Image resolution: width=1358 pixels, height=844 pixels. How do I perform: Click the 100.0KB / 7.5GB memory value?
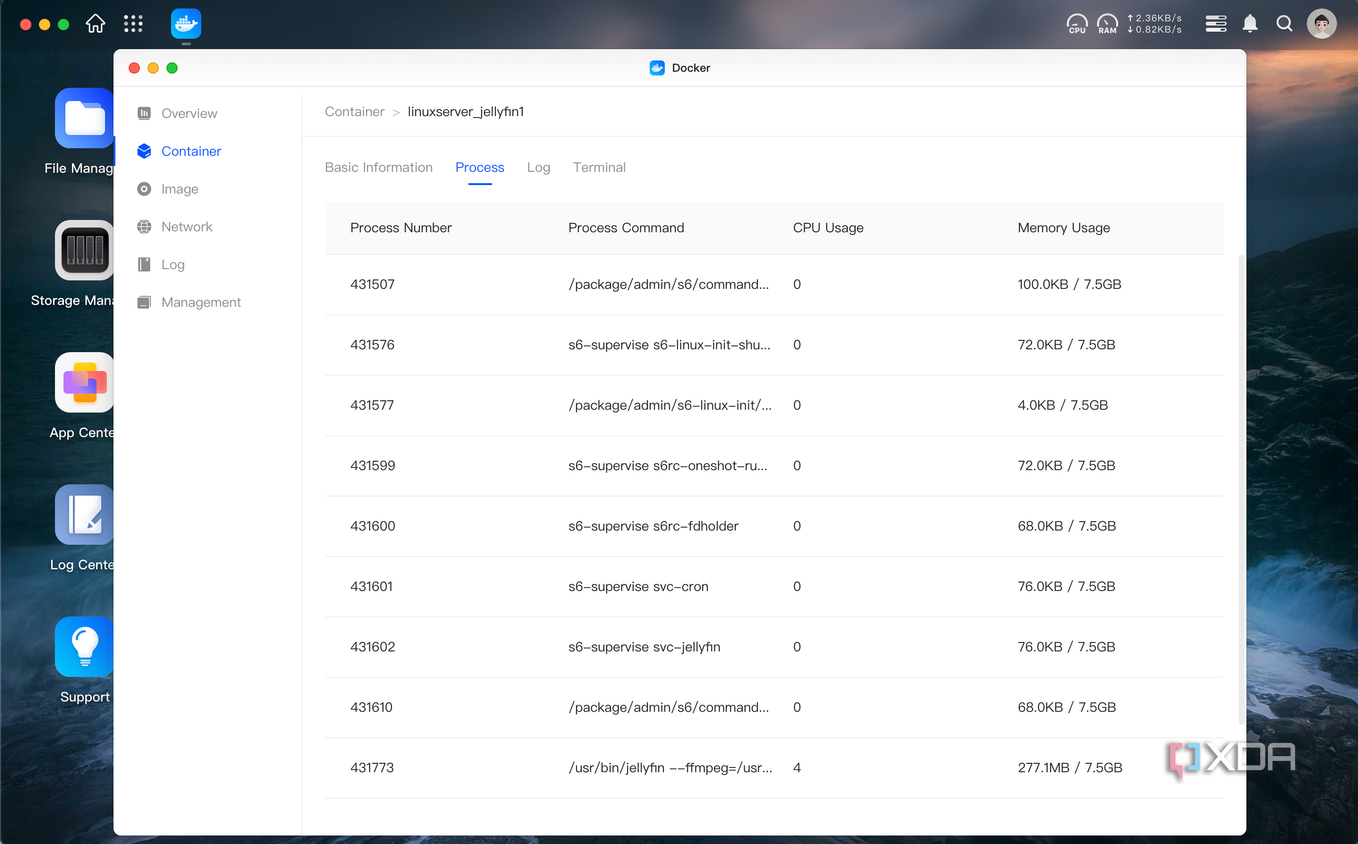coord(1069,284)
